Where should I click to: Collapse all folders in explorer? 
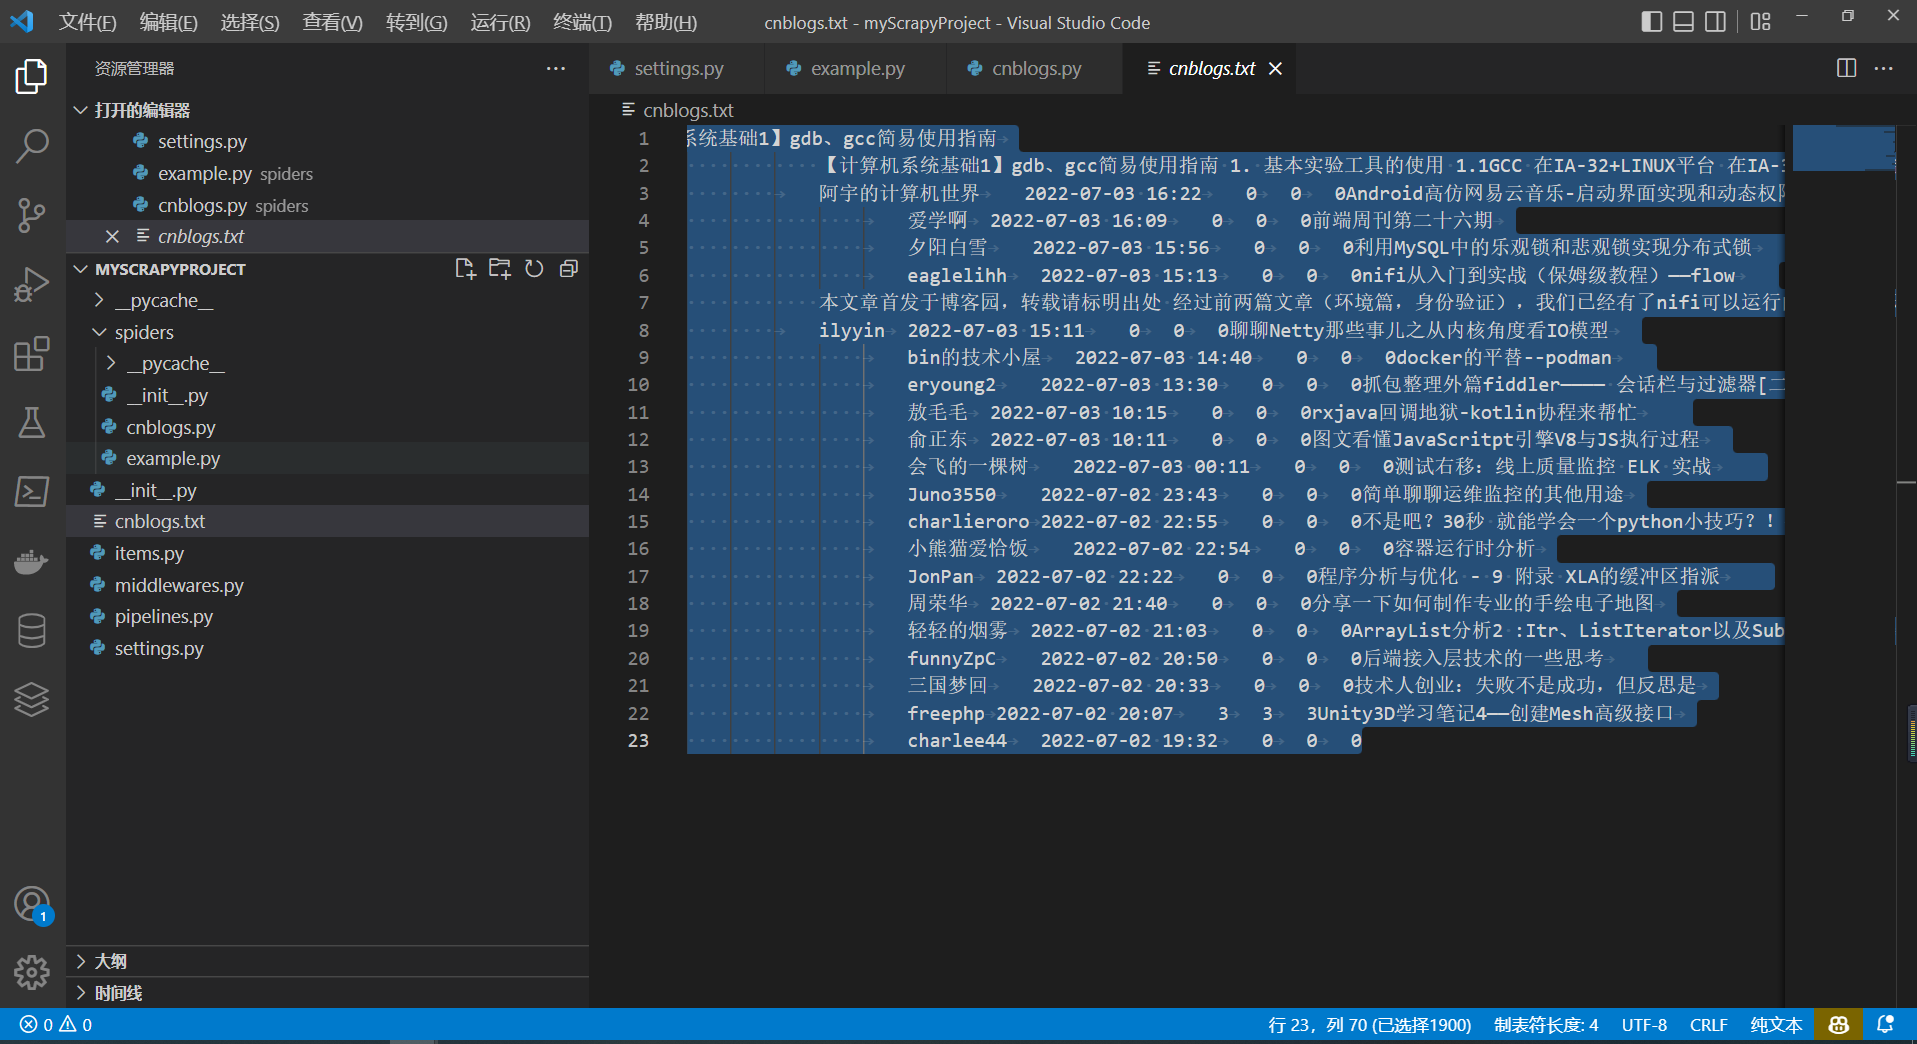tap(569, 269)
